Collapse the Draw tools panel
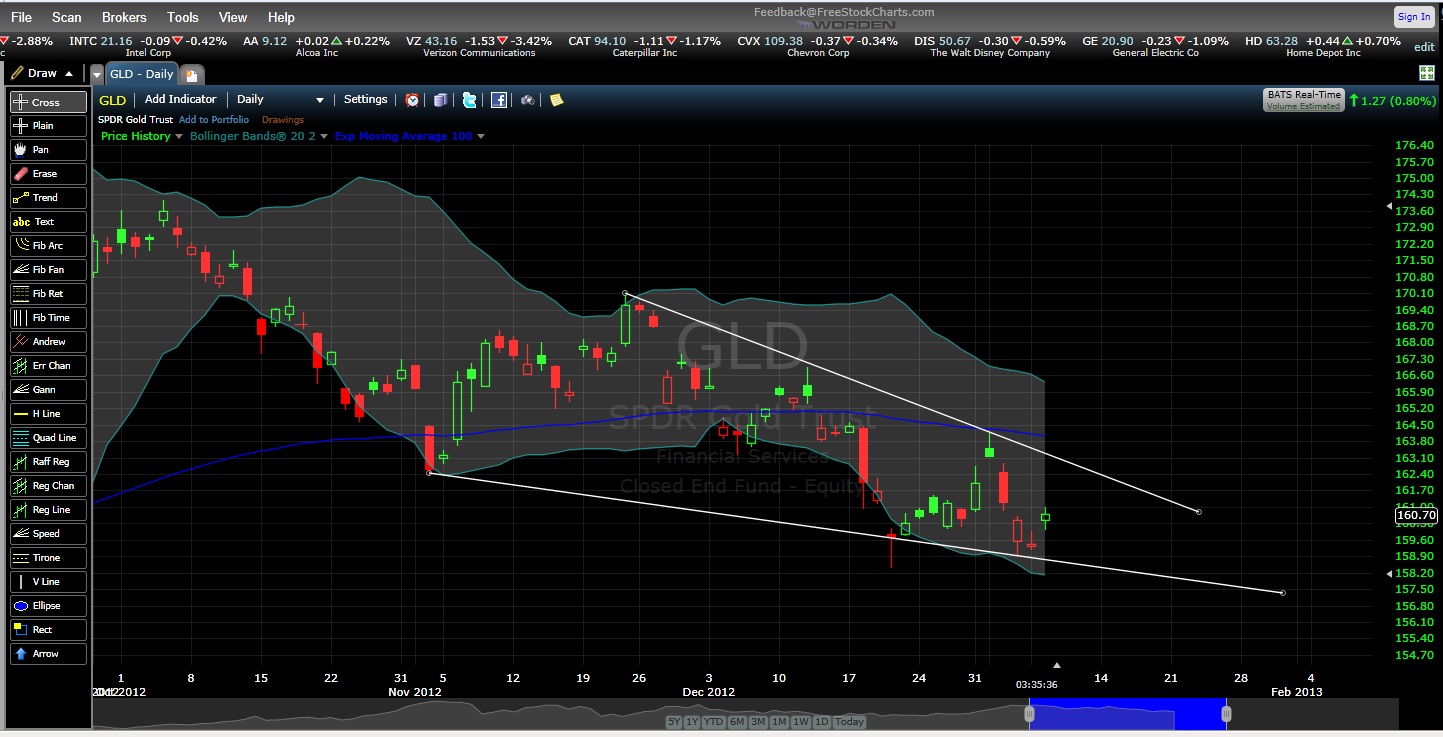1443x737 pixels. [68, 74]
